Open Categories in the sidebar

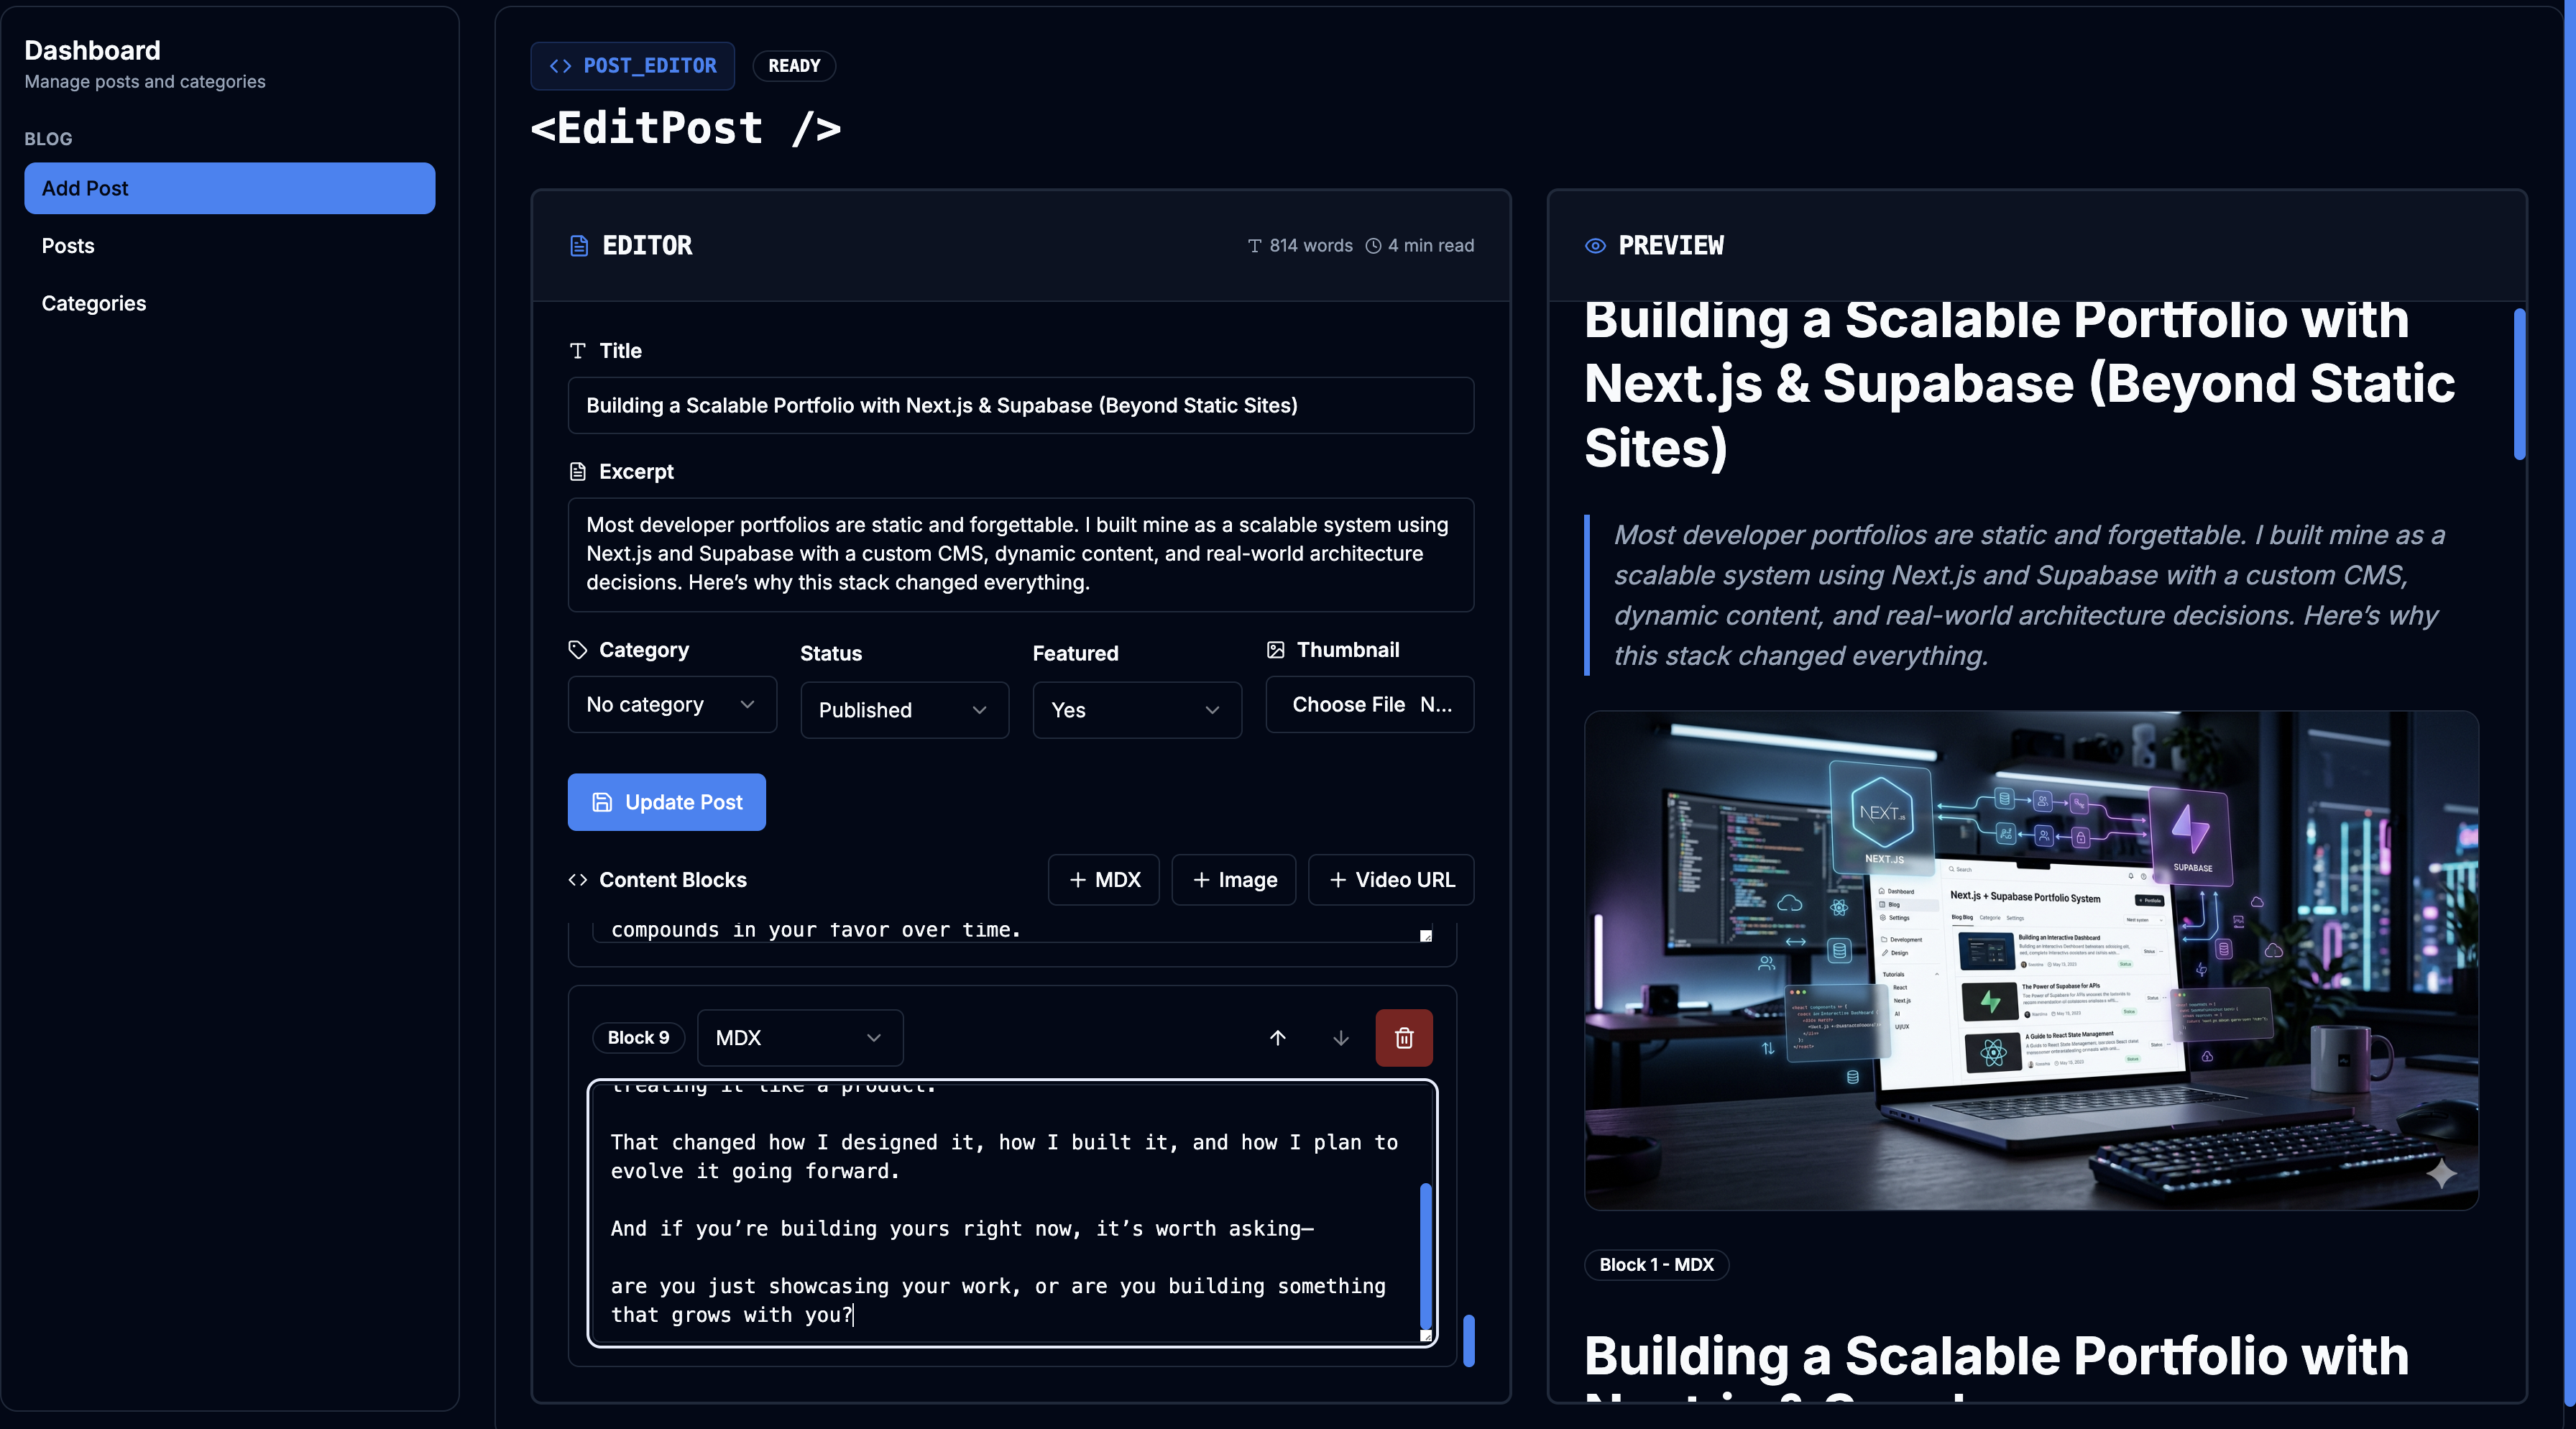click(x=230, y=303)
